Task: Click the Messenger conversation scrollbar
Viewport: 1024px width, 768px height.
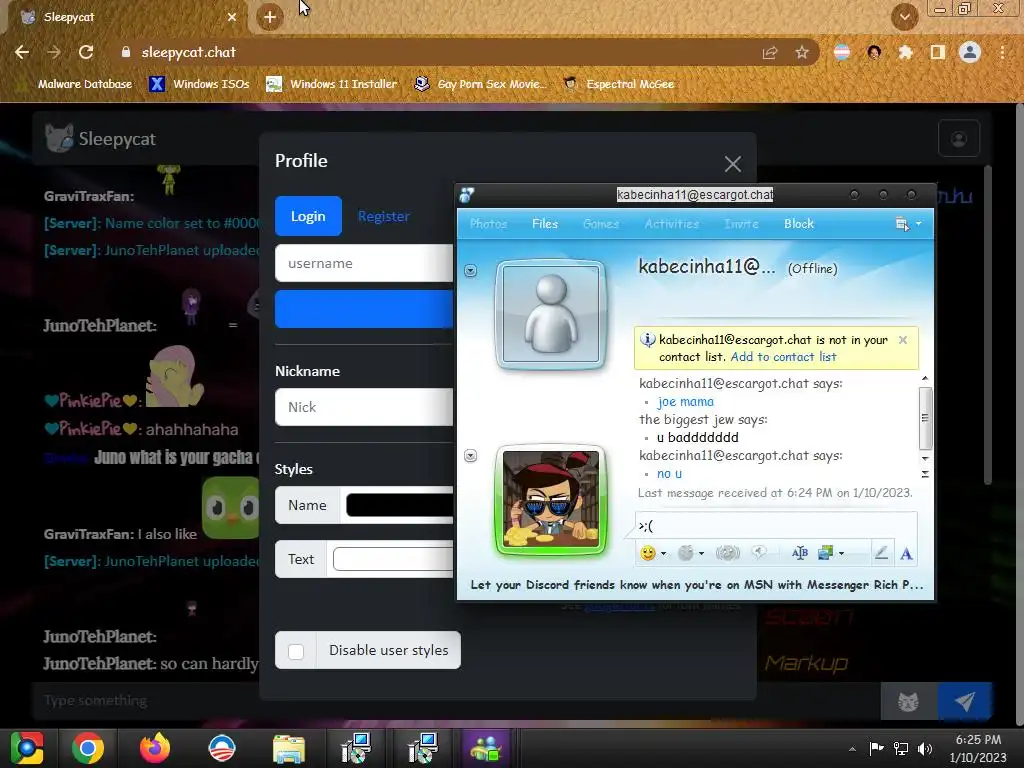Action: 925,418
